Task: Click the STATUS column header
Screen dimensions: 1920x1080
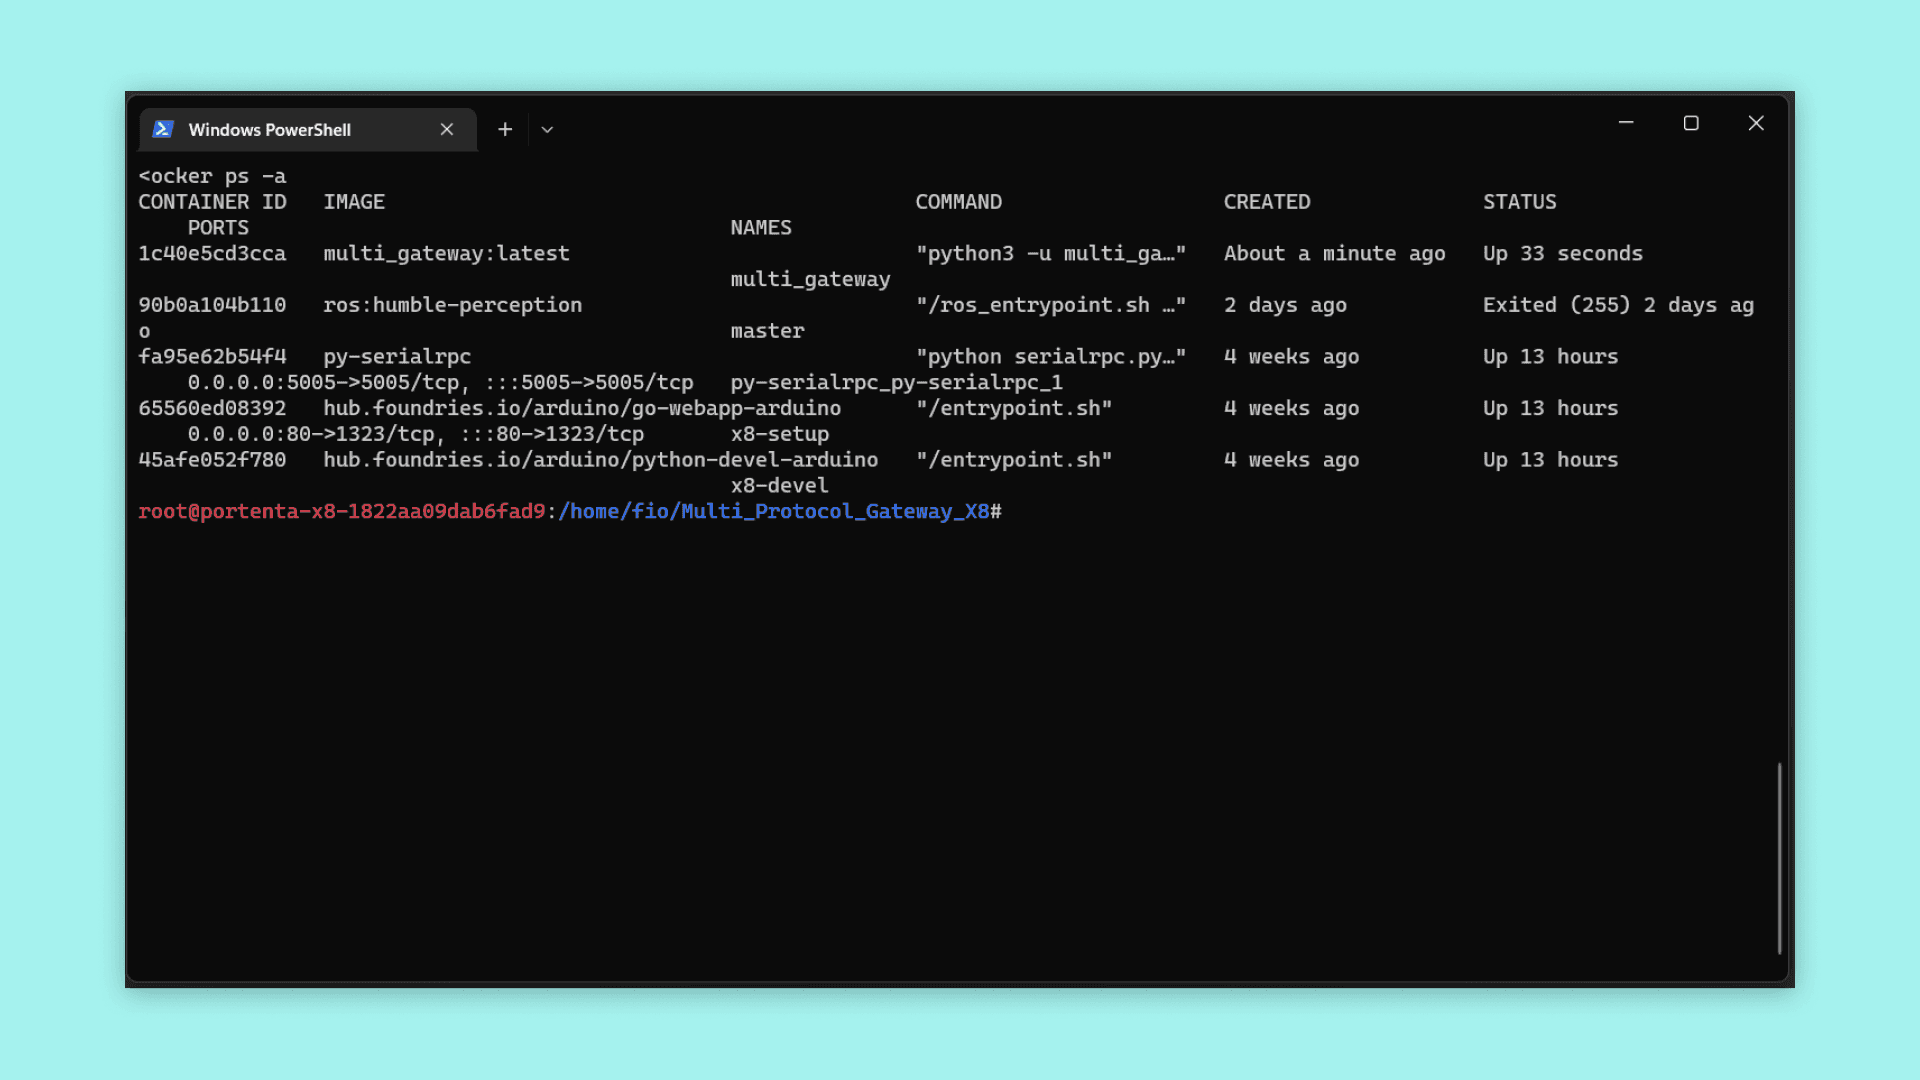Action: (1519, 202)
